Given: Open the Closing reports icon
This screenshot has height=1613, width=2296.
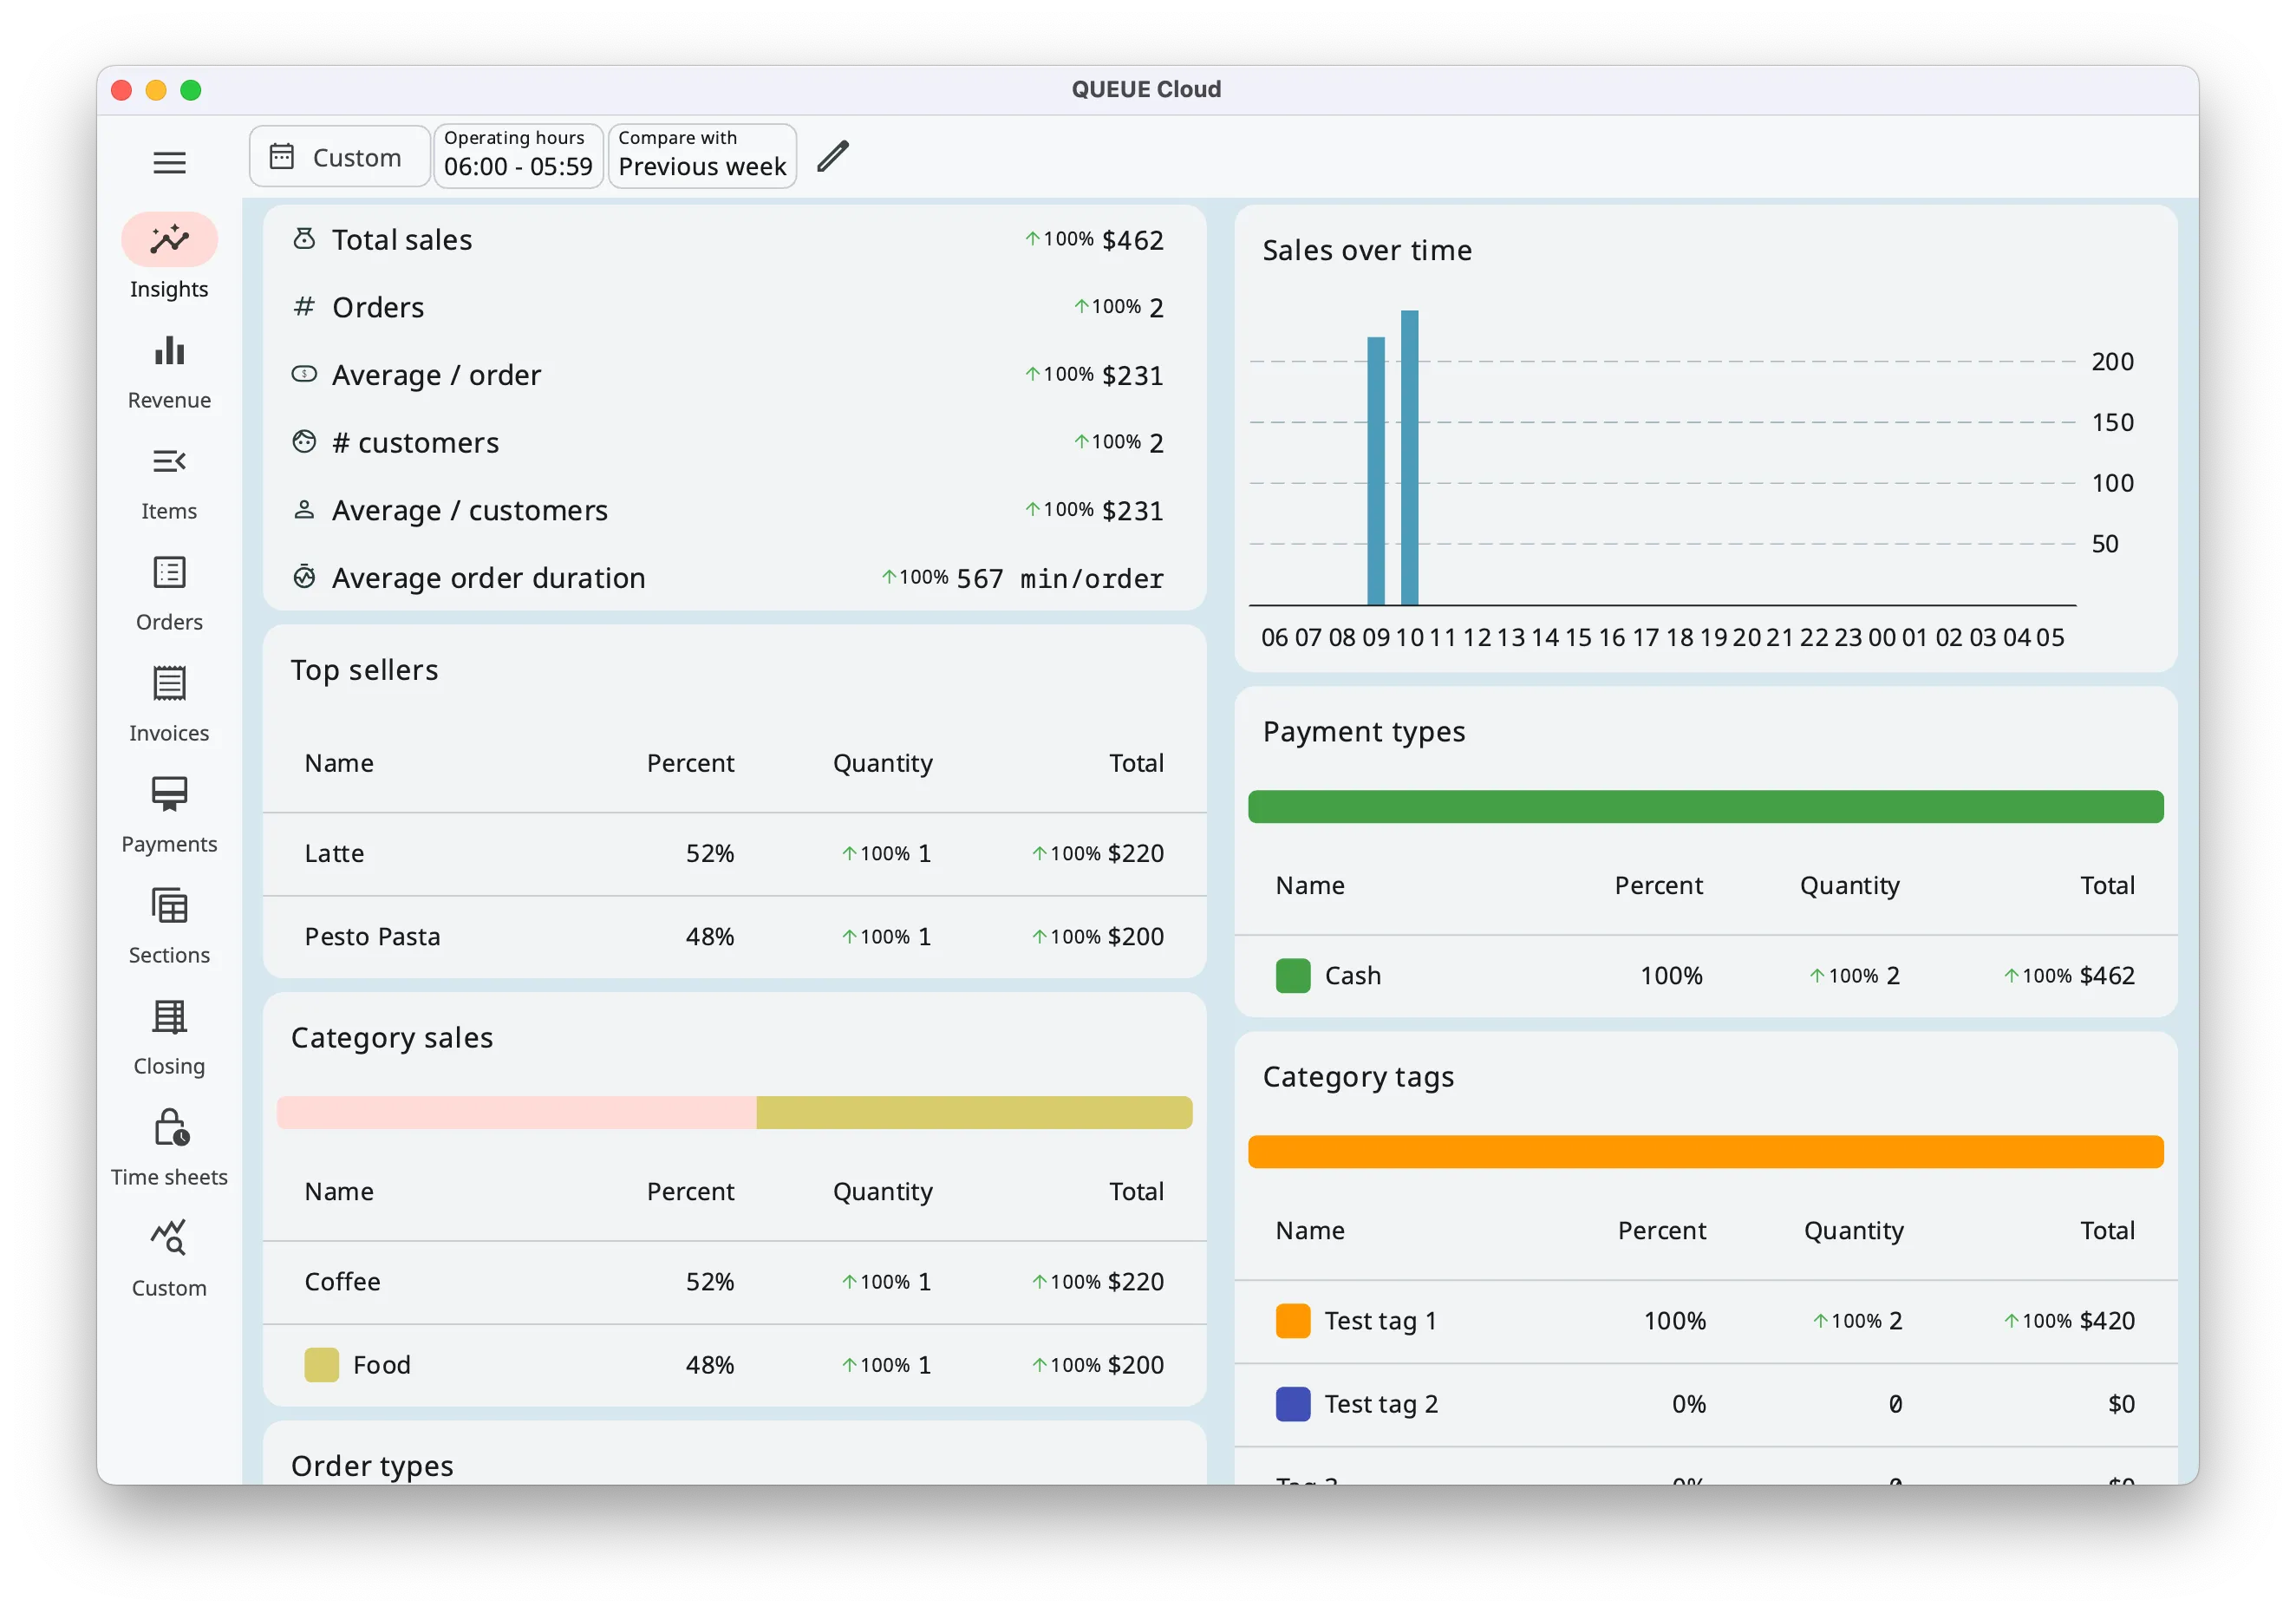Looking at the screenshot, I should 169,1018.
